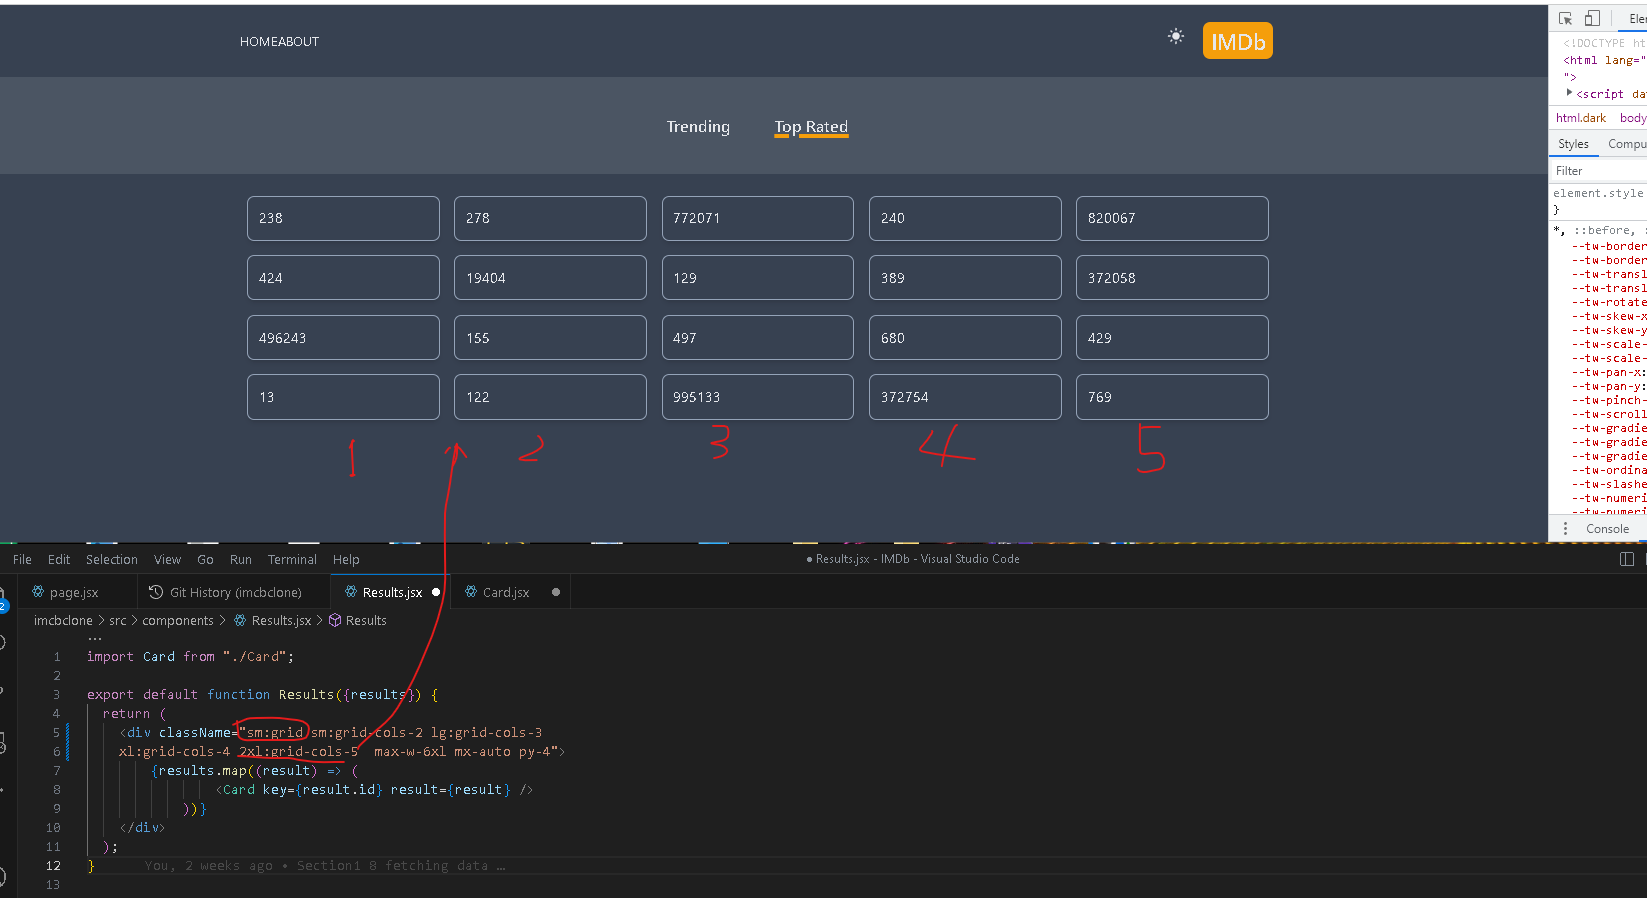Toggle VS Code panel layout icon

tap(1627, 559)
